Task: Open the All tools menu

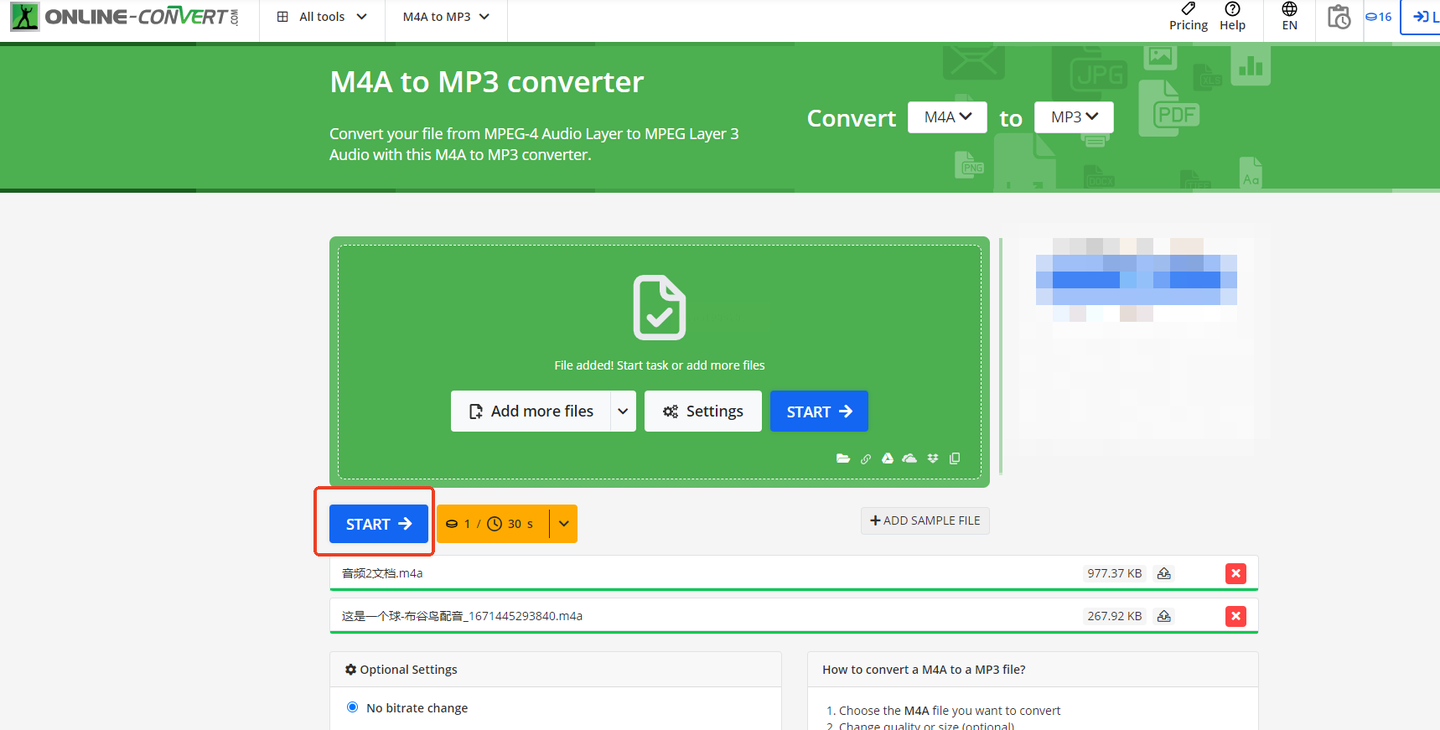Action: pos(322,17)
